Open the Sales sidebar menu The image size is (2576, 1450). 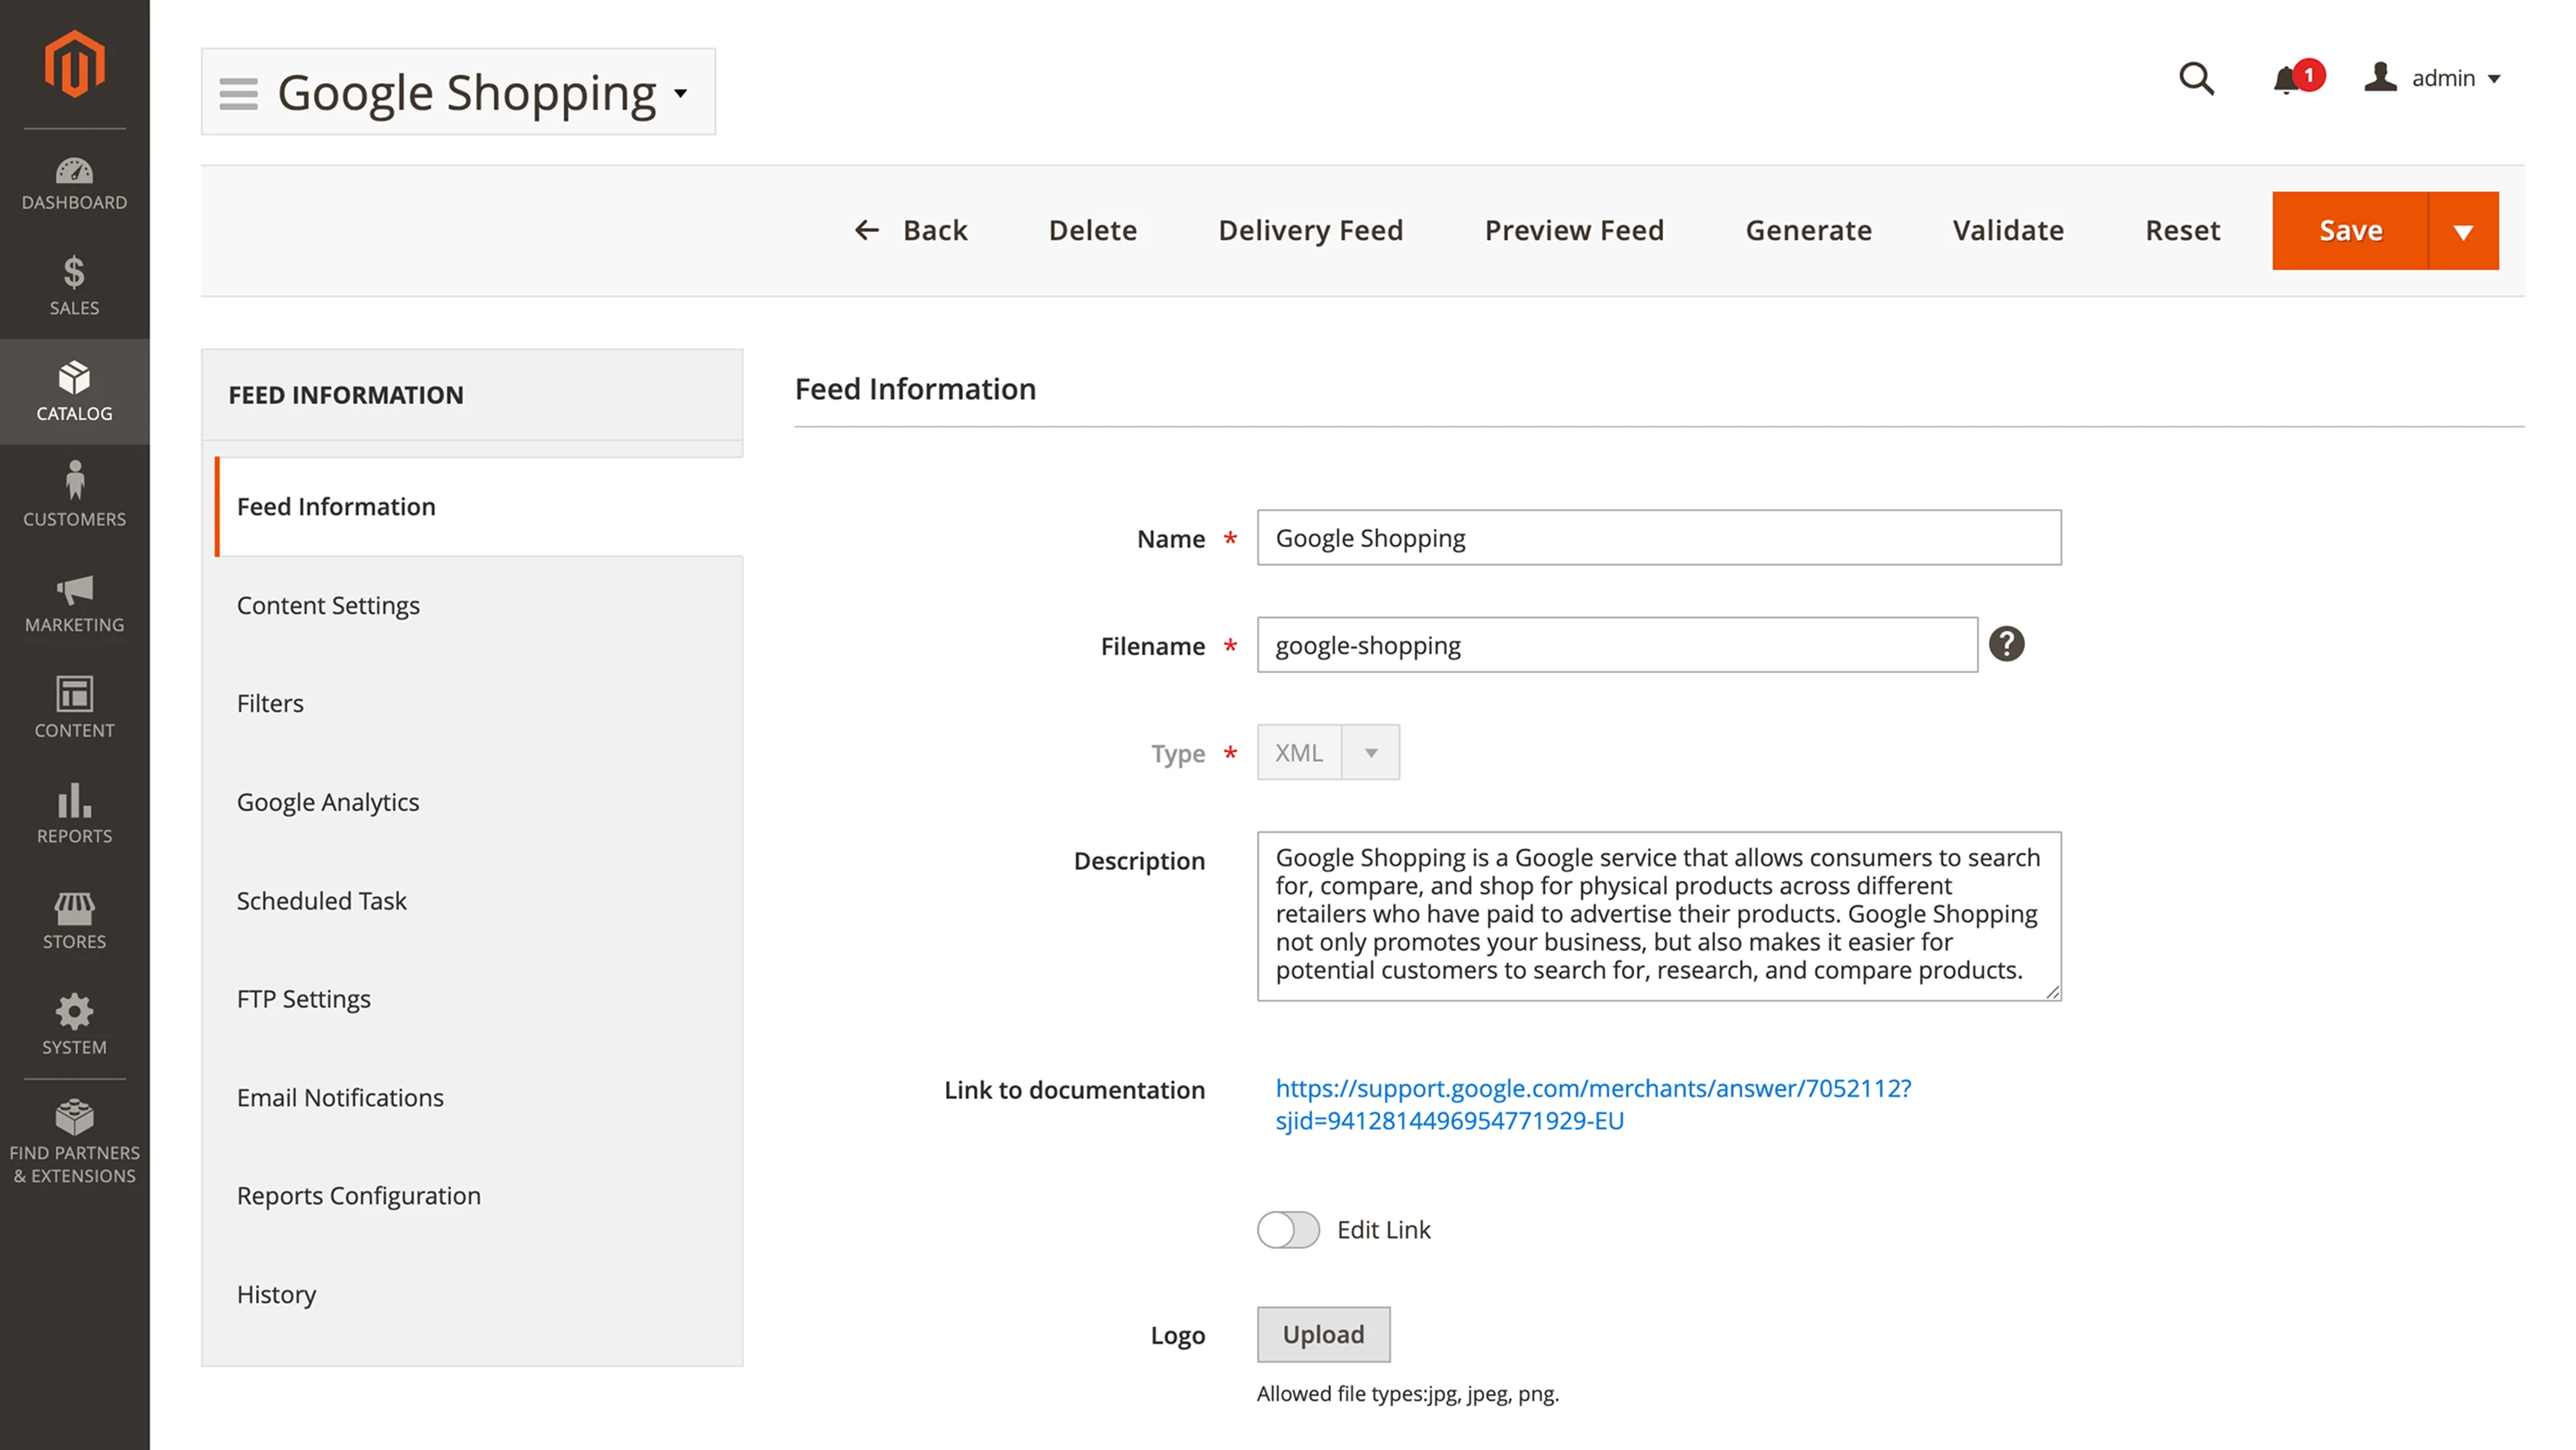coord(74,286)
